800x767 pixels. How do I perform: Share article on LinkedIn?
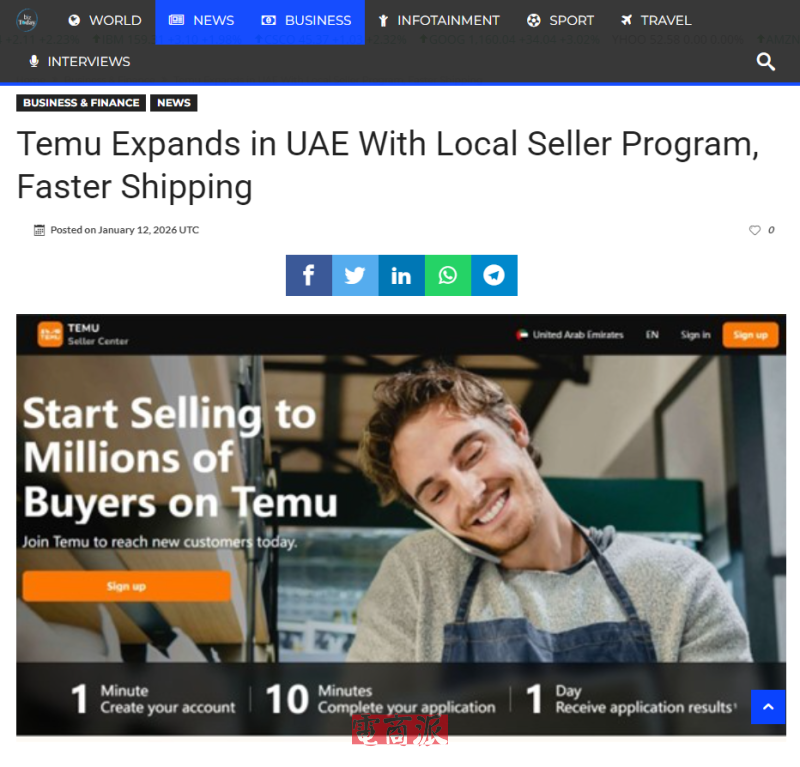[x=402, y=276]
